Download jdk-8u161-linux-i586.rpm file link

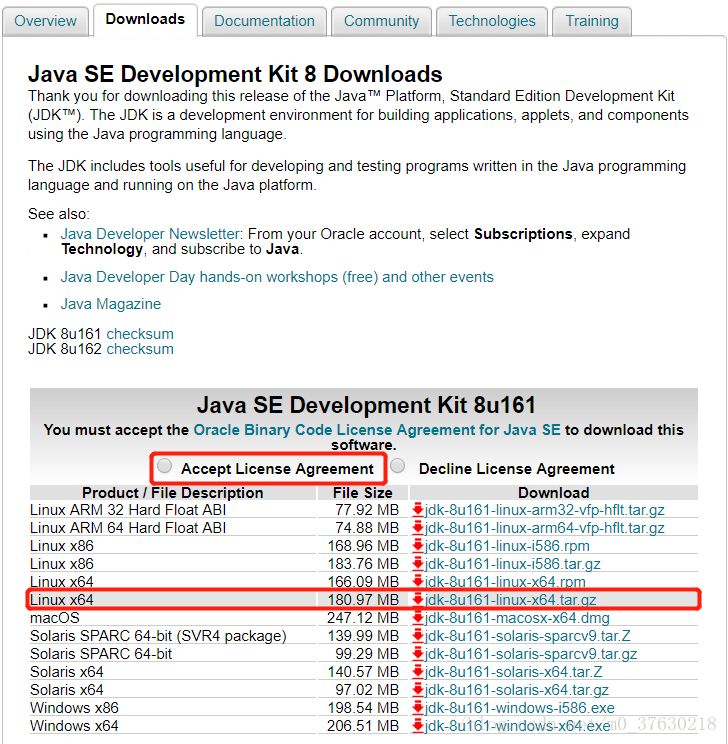tap(507, 546)
